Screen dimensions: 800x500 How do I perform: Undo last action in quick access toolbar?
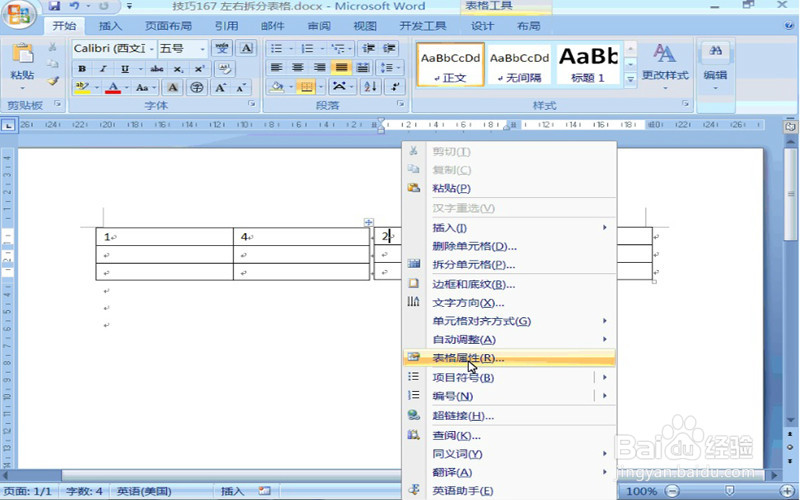(x=75, y=6)
